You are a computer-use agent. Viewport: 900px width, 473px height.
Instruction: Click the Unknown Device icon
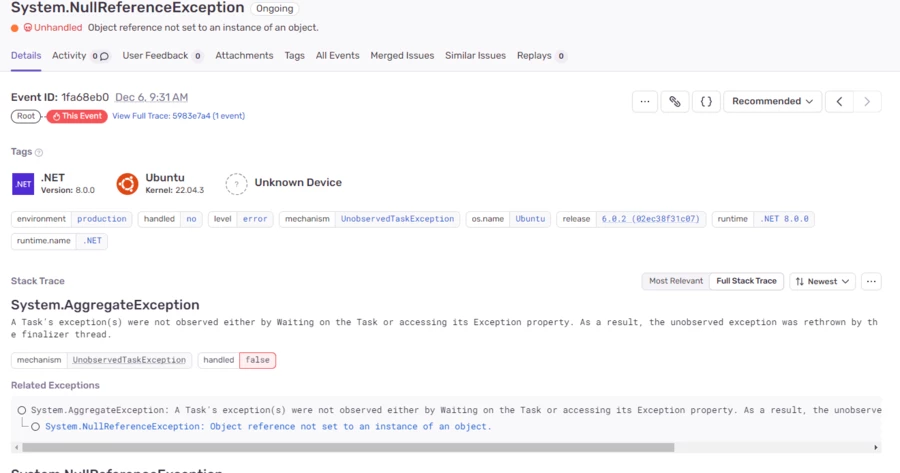[x=236, y=184]
